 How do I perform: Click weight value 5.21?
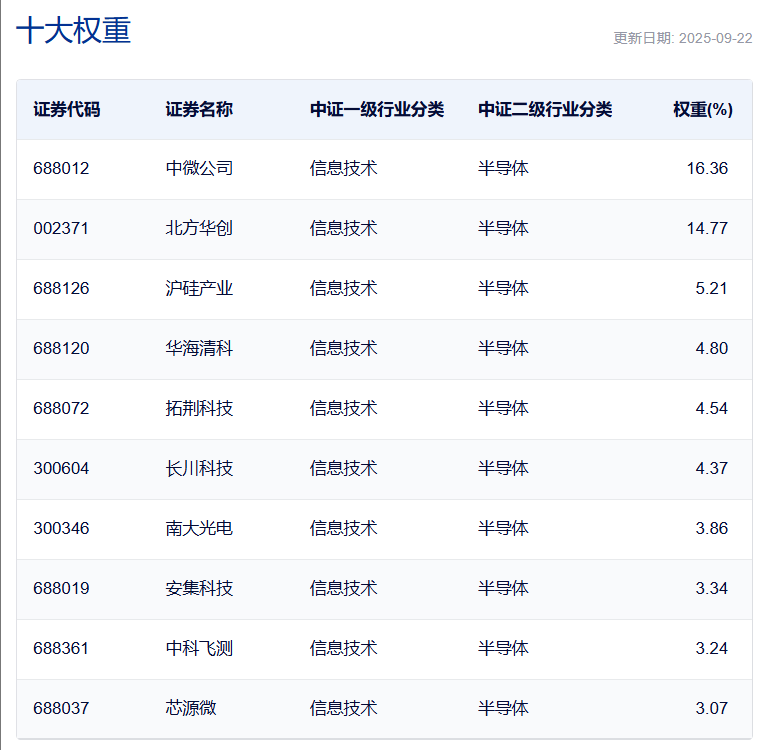point(712,289)
